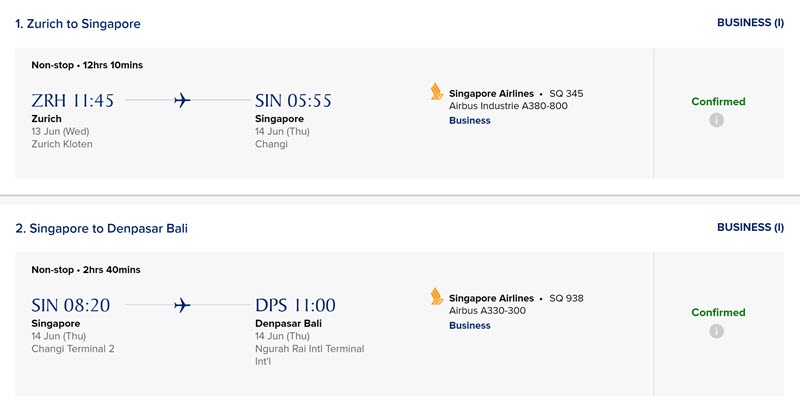
Task: Click the first flight's Confirmed status text
Action: (718, 101)
